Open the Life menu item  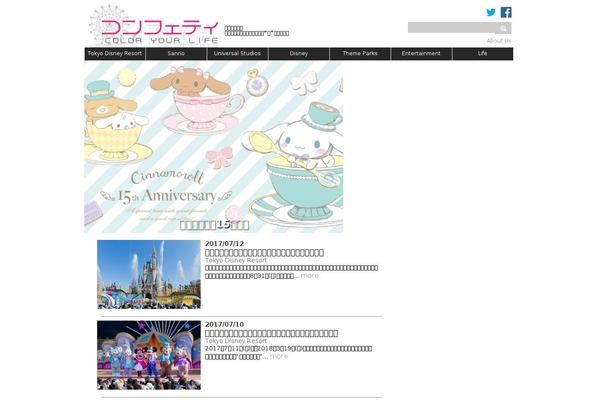pos(483,54)
